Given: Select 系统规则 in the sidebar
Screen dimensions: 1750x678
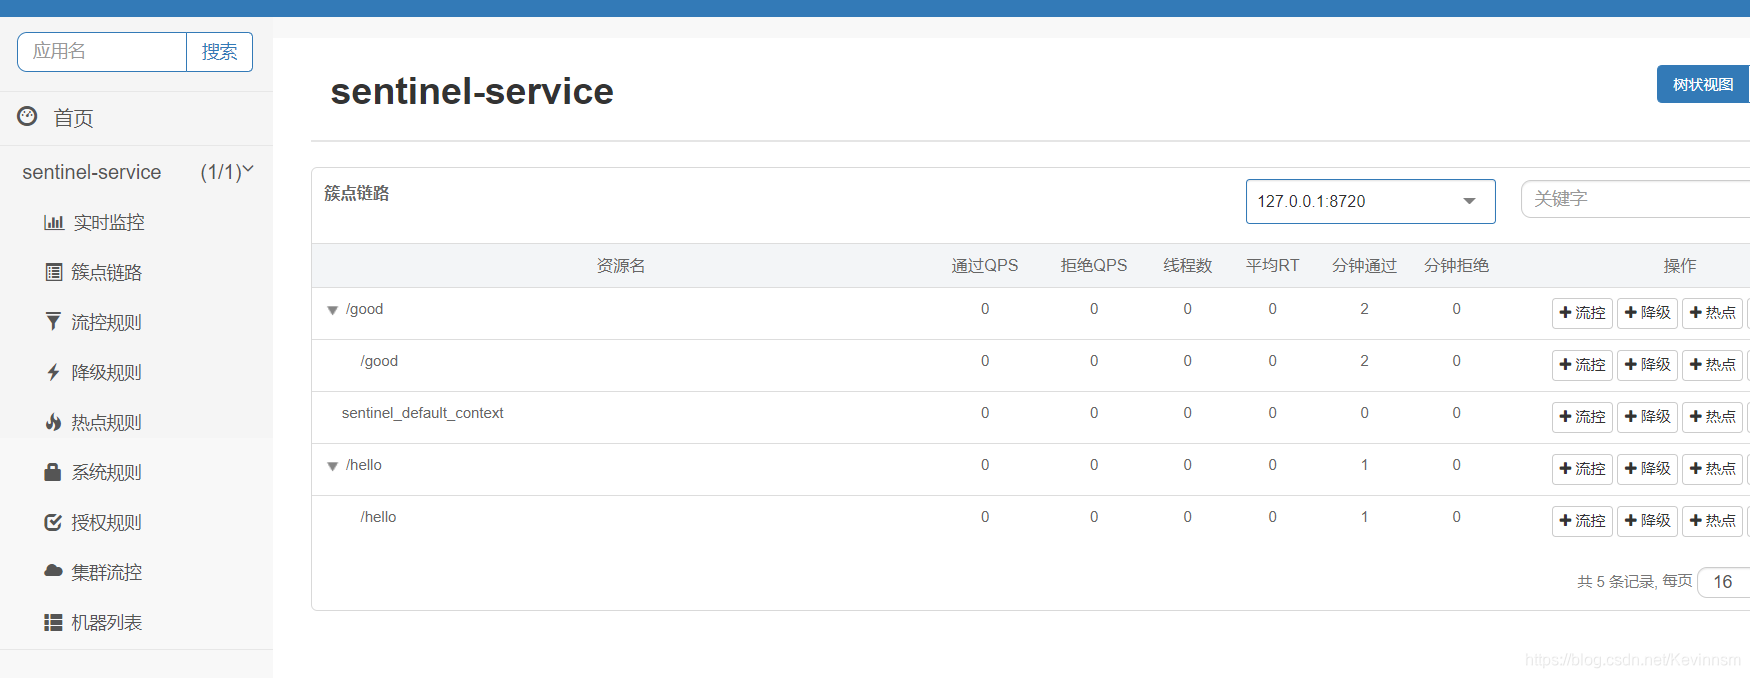Looking at the screenshot, I should pyautogui.click(x=106, y=472).
